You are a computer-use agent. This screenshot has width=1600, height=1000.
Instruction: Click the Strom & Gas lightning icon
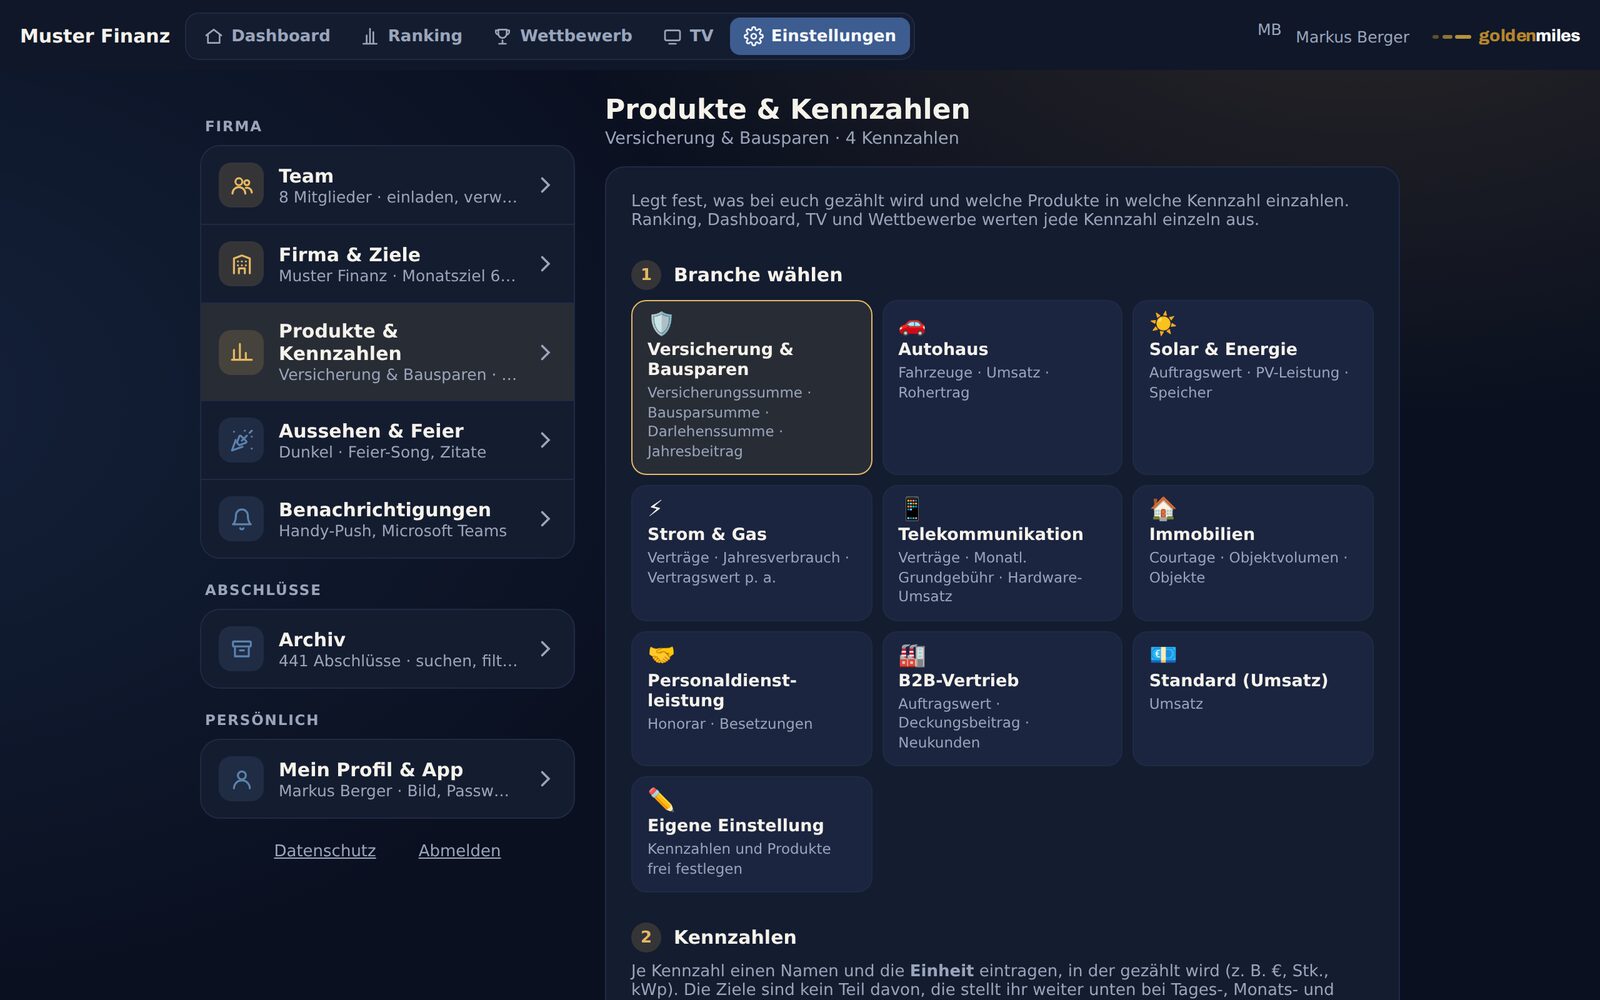(x=656, y=508)
